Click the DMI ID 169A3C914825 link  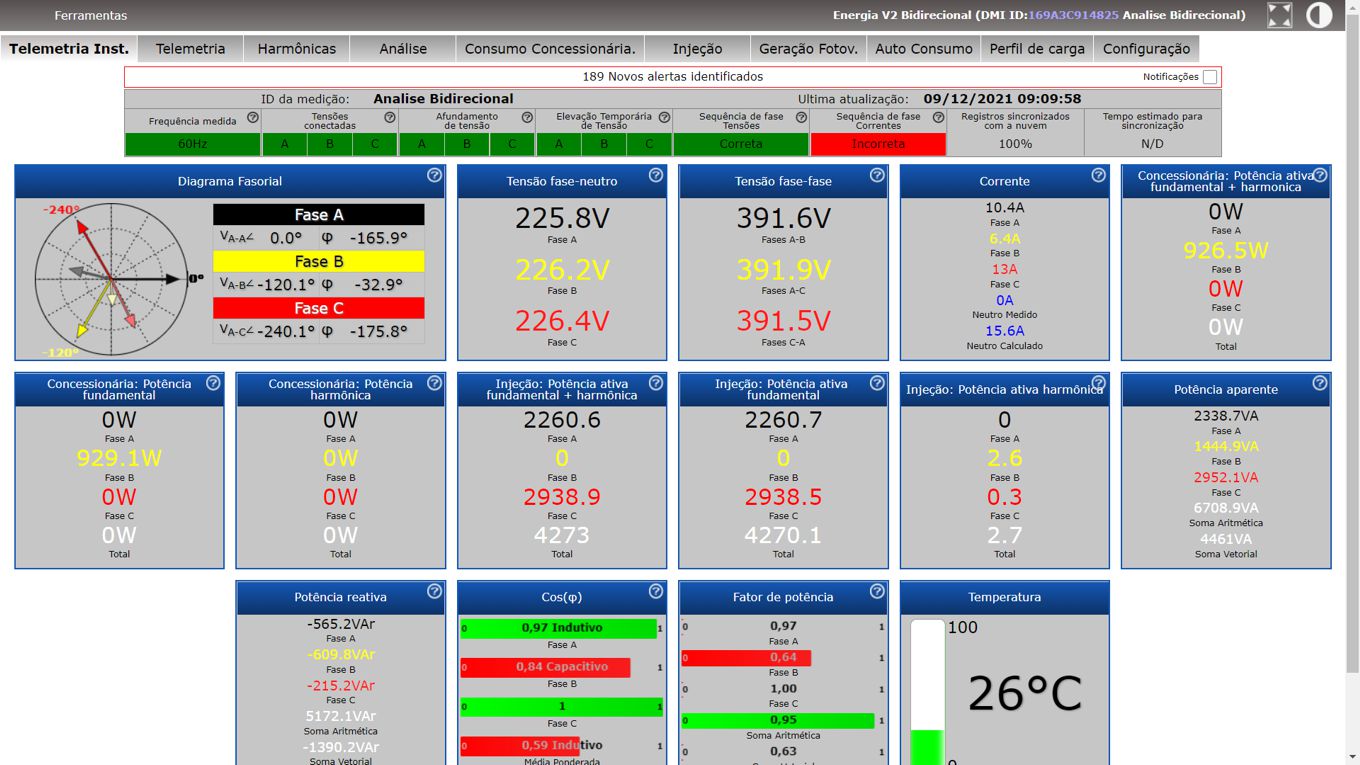(x=1073, y=15)
